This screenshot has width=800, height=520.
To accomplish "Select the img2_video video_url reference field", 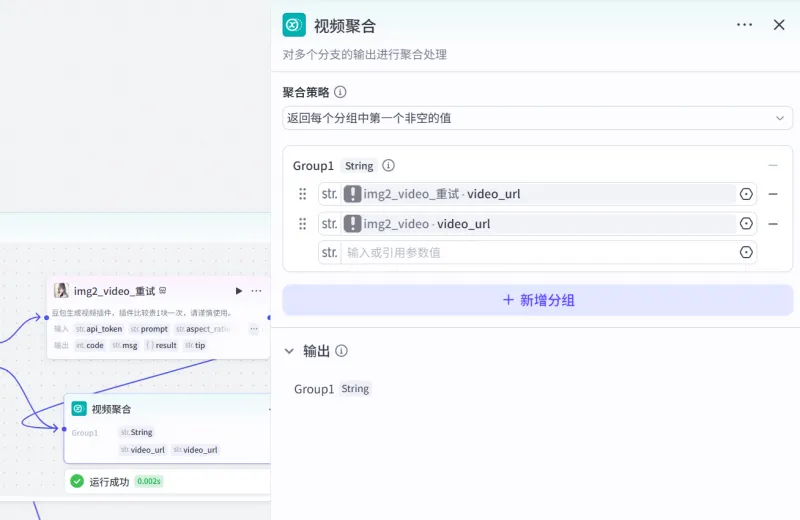I will pos(537,224).
